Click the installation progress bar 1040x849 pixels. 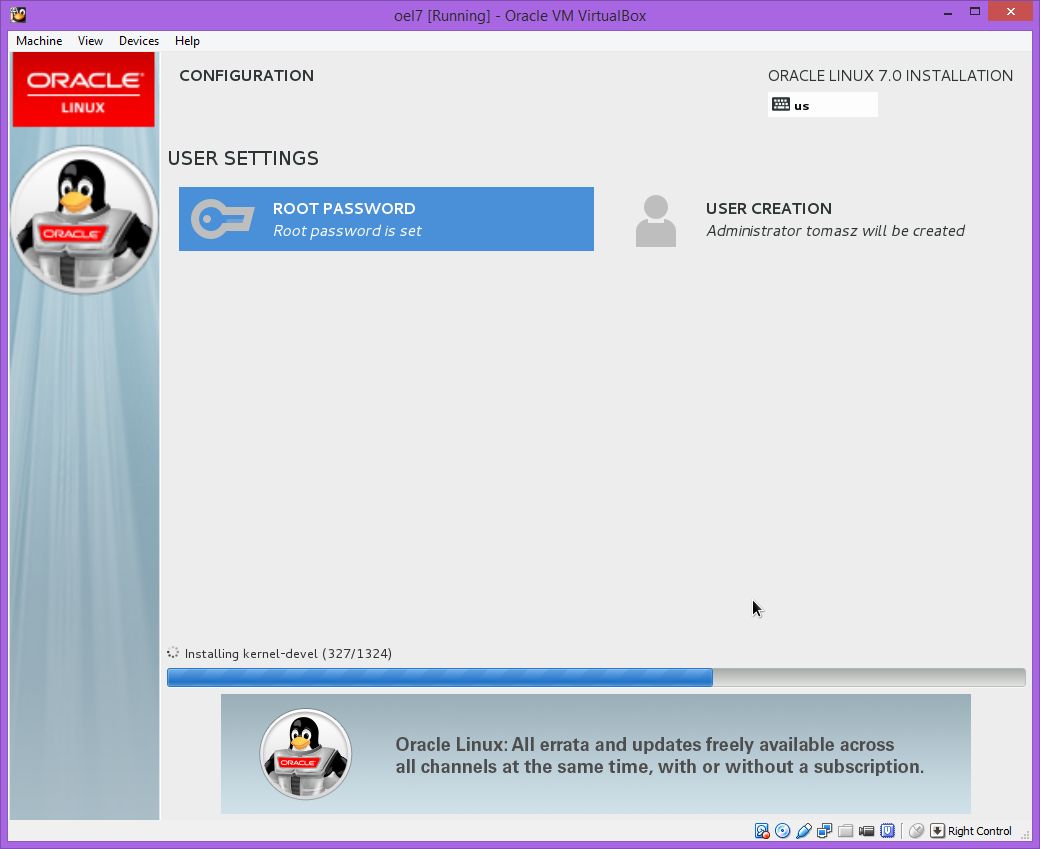[596, 677]
